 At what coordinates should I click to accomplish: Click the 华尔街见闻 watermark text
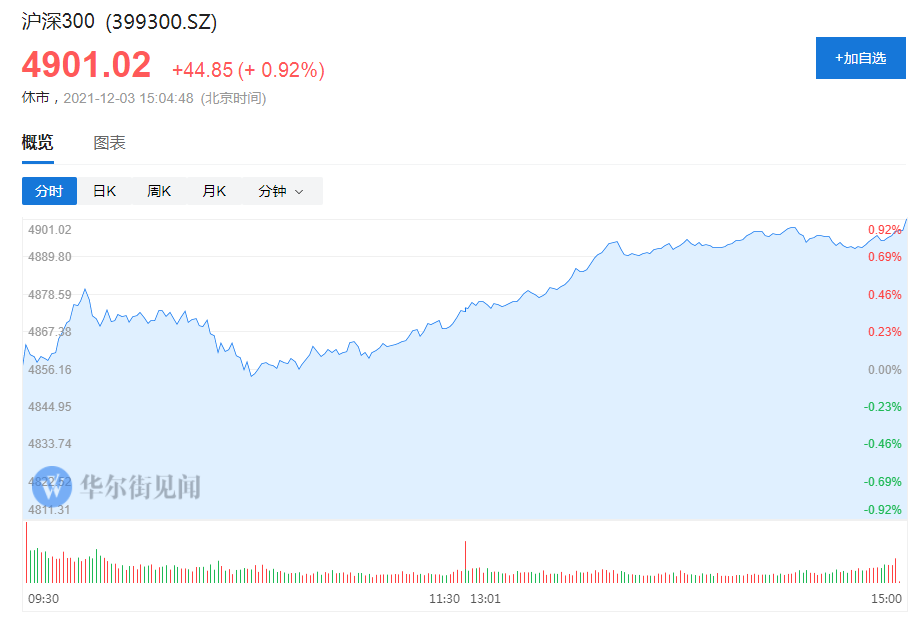(140, 487)
